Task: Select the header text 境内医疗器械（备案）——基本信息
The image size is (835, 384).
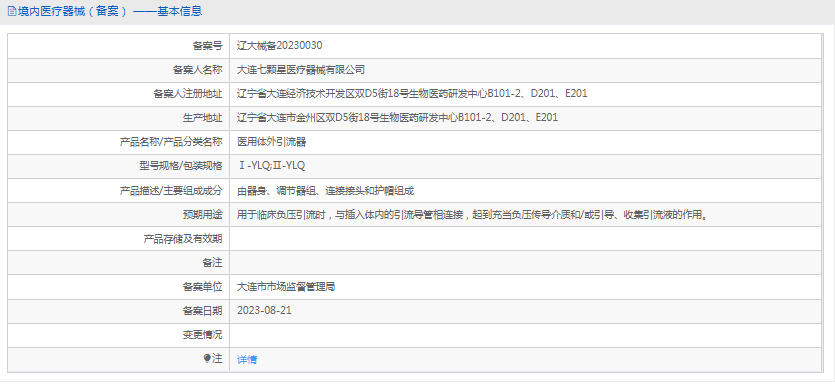Action: coord(110,11)
